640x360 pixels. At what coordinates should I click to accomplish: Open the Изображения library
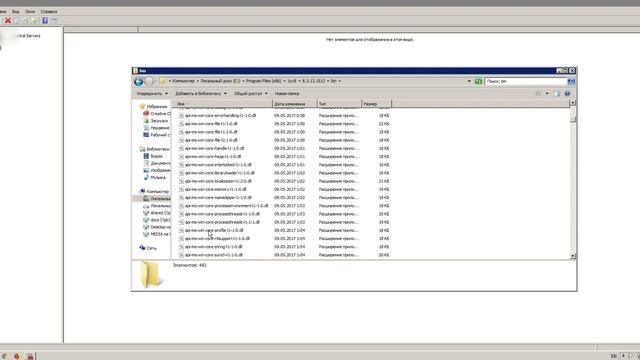[x=157, y=170]
